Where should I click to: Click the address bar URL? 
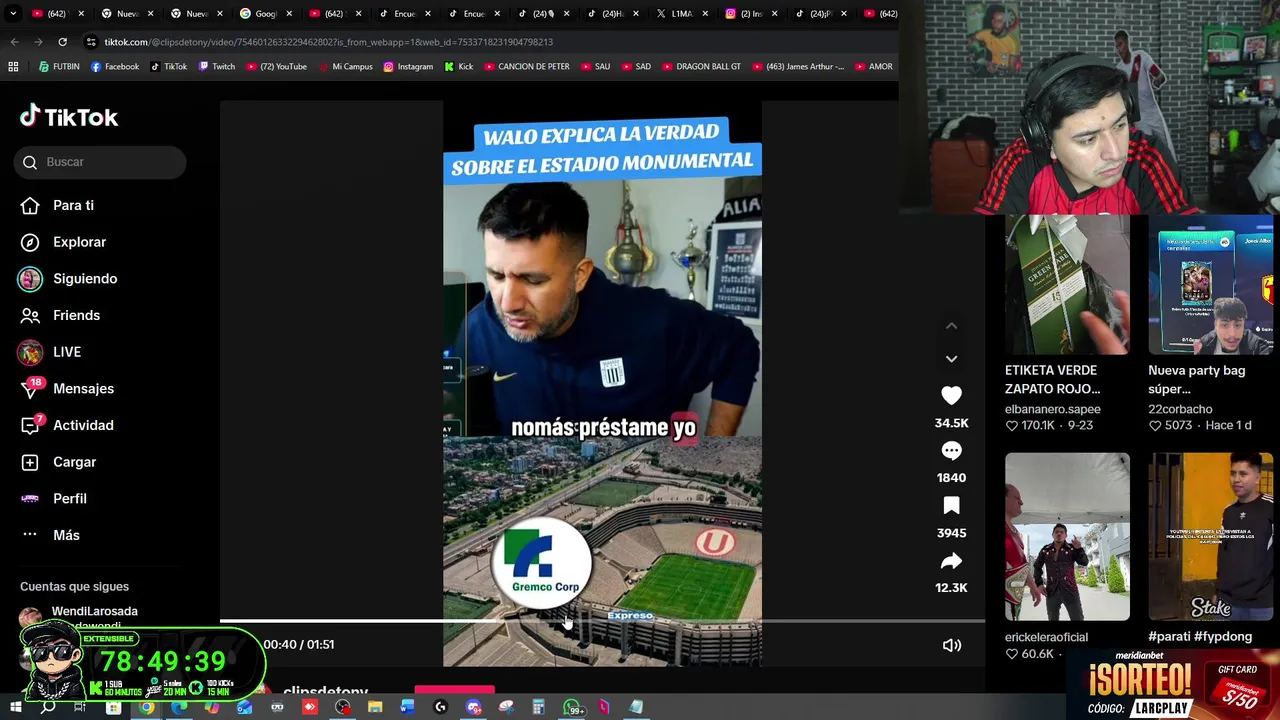[x=328, y=42]
